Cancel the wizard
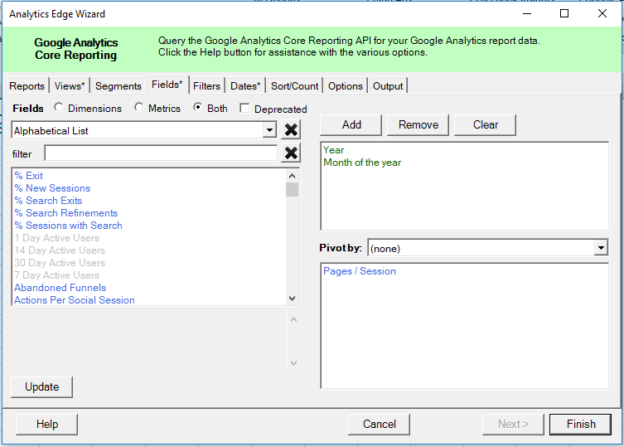The width and height of the screenshot is (624, 447). tap(379, 424)
